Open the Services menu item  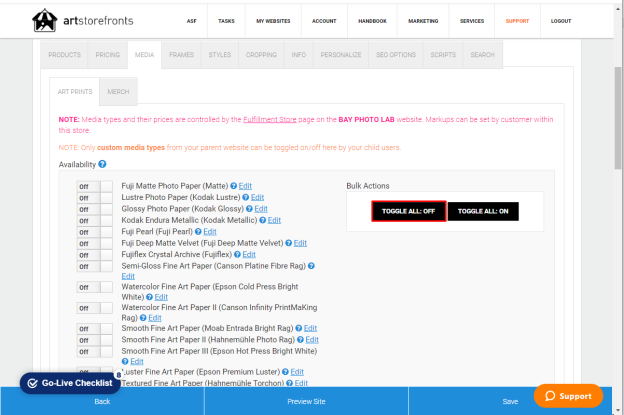tap(472, 21)
